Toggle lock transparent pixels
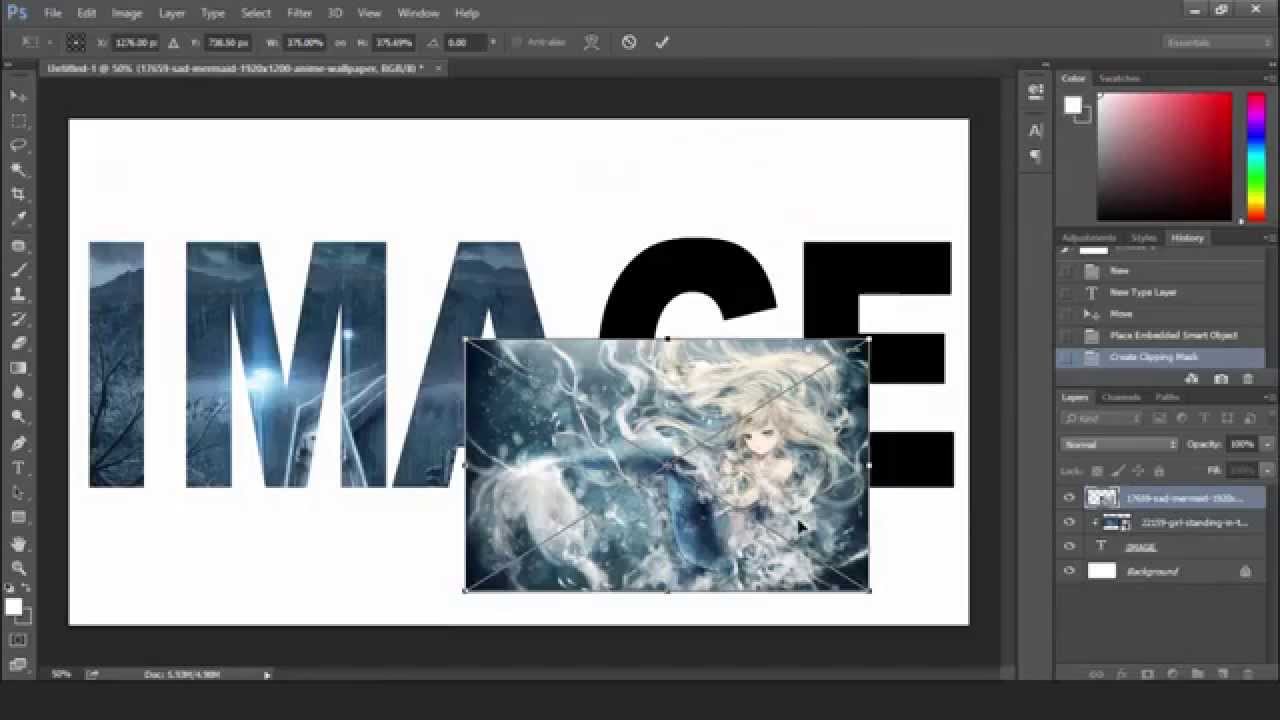Screen dimensions: 1280x720 click(1097, 470)
